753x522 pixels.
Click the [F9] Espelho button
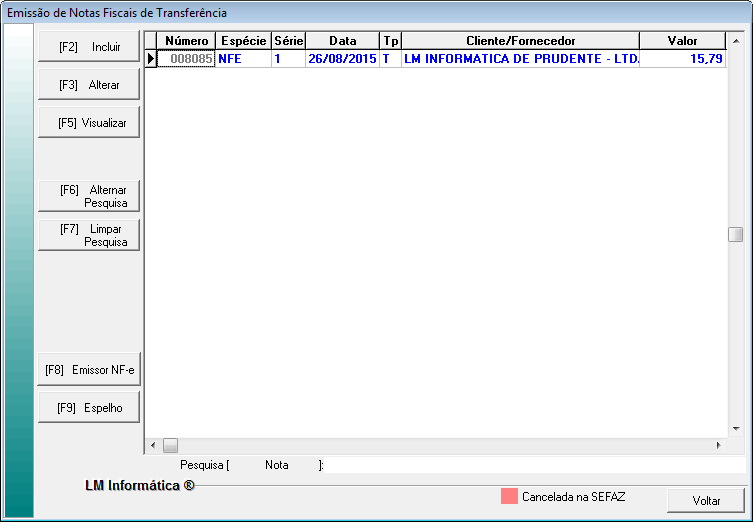coord(89,408)
